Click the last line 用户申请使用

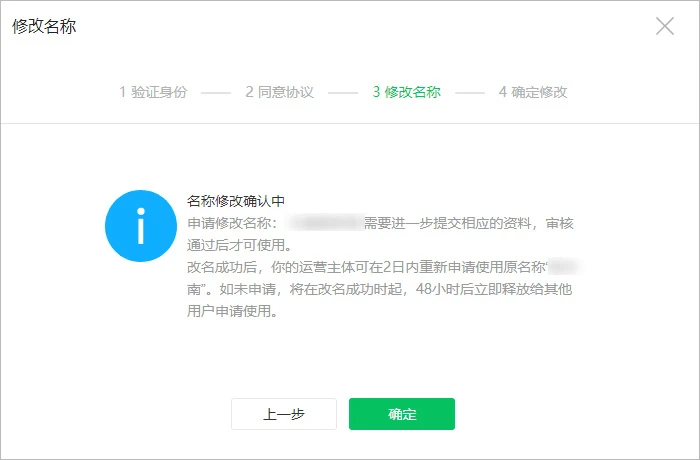click(231, 311)
